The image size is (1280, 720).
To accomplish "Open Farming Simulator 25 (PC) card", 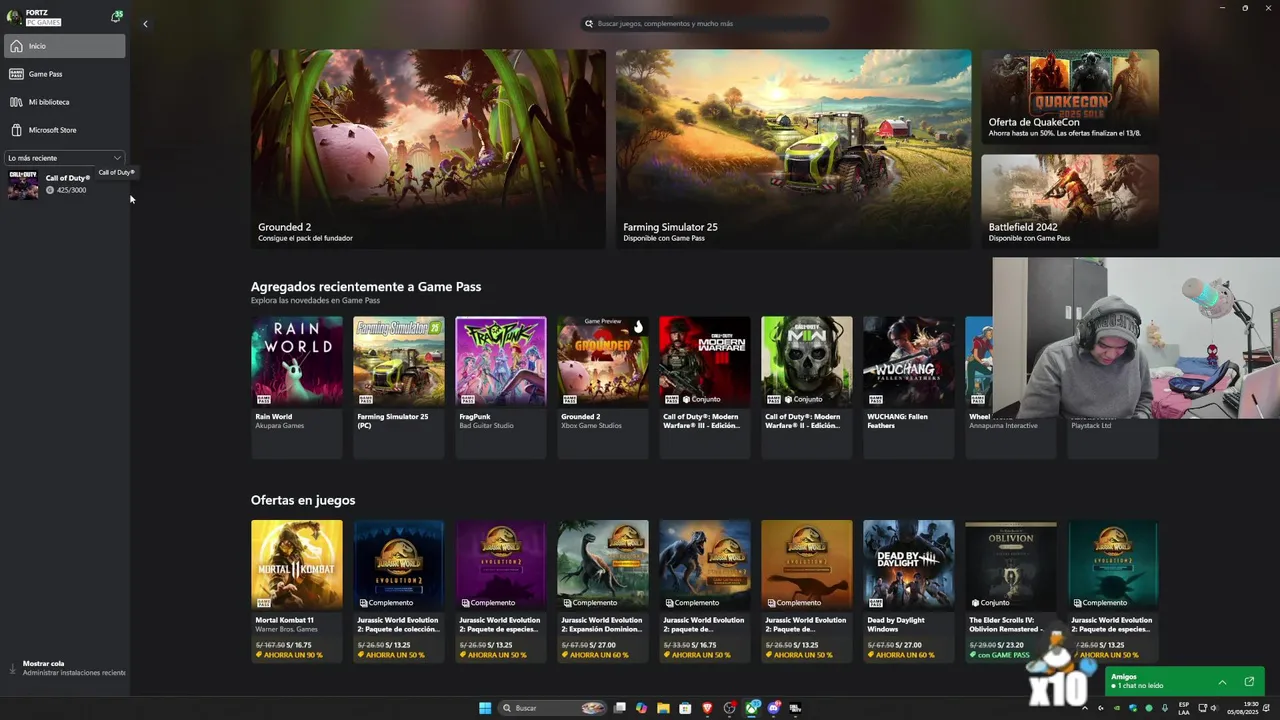I will click(x=399, y=387).
